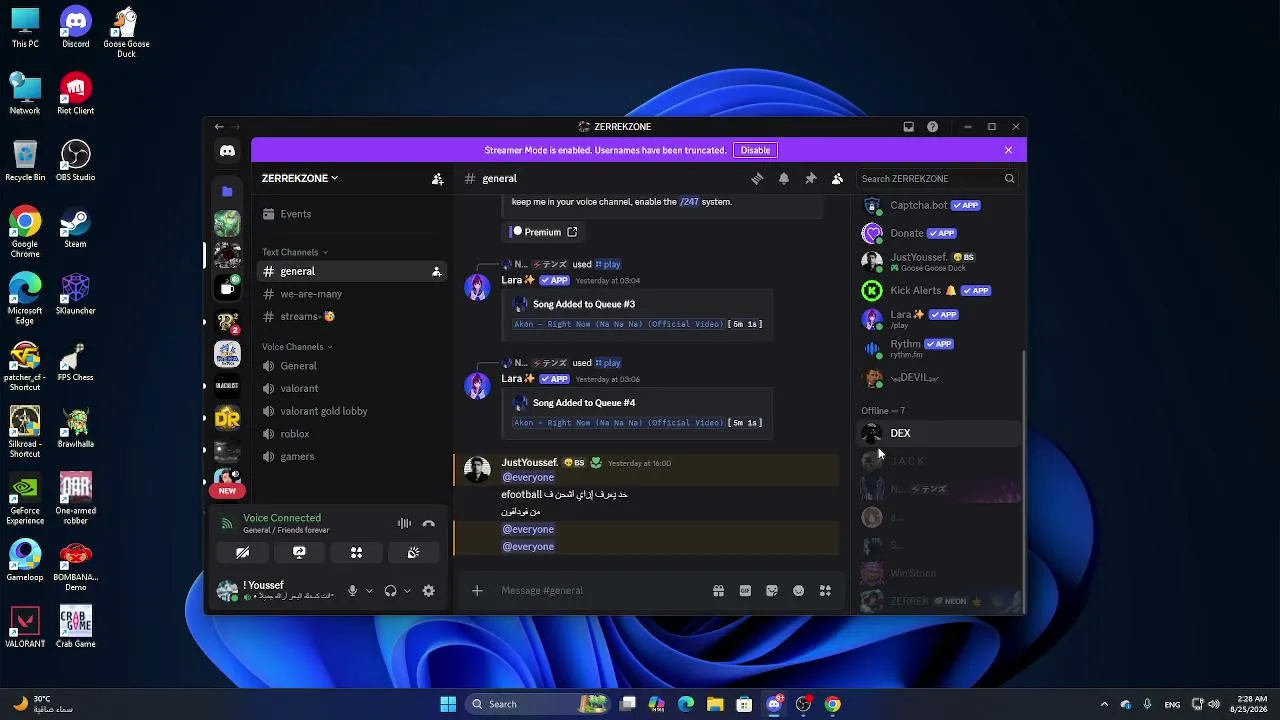The height and width of the screenshot is (720, 1280).
Task: Toggle camera on in voice panel
Action: tap(242, 552)
